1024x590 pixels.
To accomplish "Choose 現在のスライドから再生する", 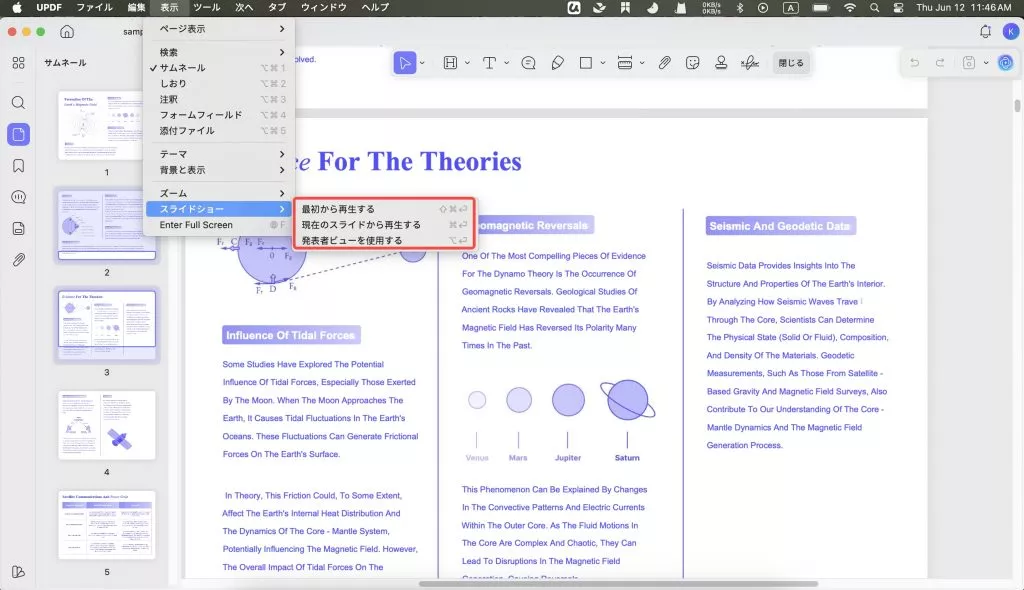I will click(x=384, y=225).
